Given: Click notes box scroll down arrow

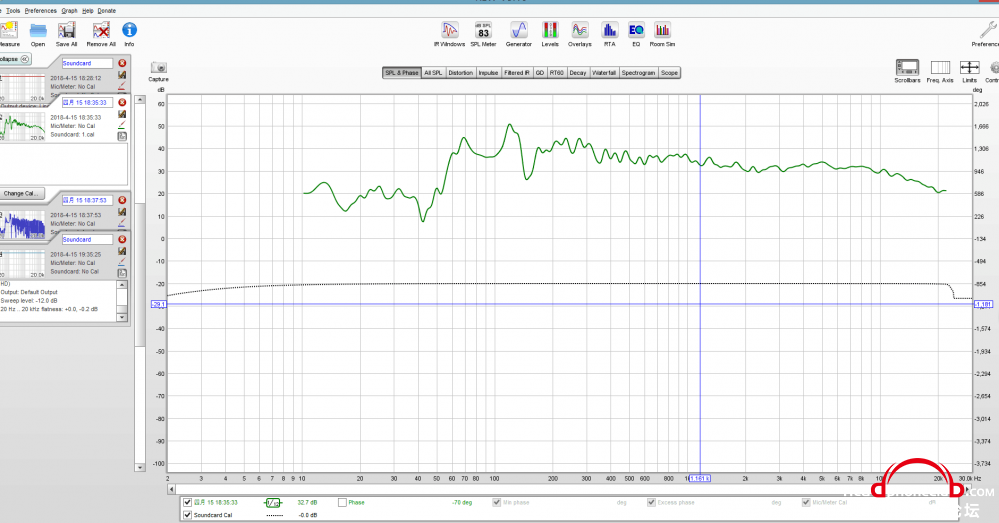Looking at the screenshot, I should click(x=122, y=317).
